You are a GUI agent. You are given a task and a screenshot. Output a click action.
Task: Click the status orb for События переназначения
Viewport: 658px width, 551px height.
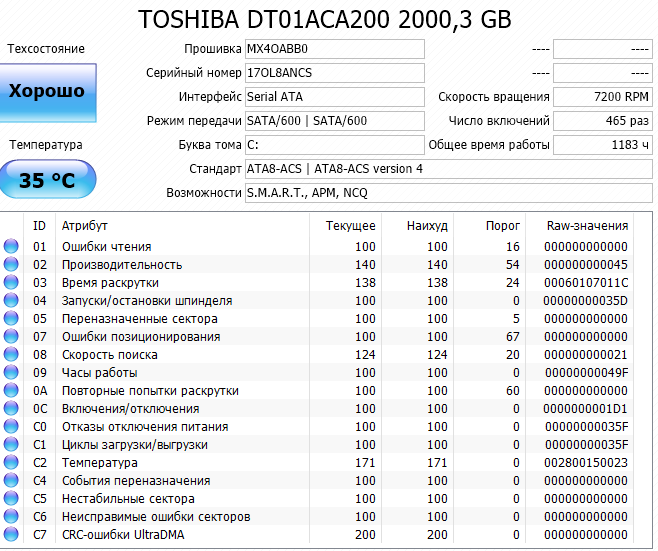(x=11, y=480)
